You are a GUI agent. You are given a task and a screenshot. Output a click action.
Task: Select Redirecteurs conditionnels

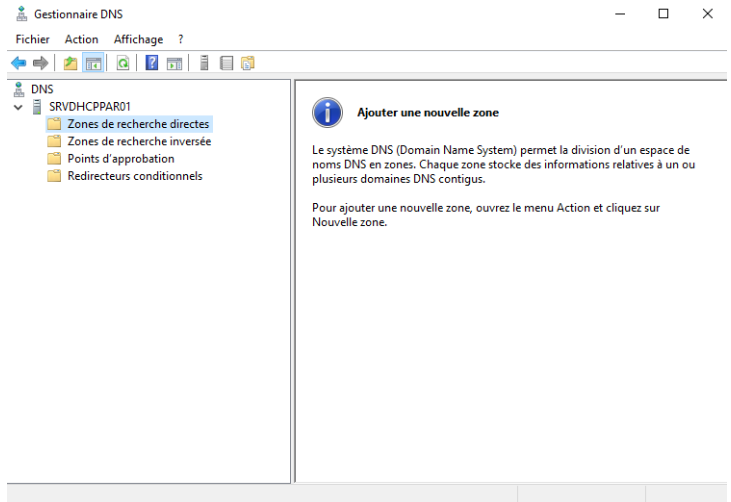coord(135,176)
